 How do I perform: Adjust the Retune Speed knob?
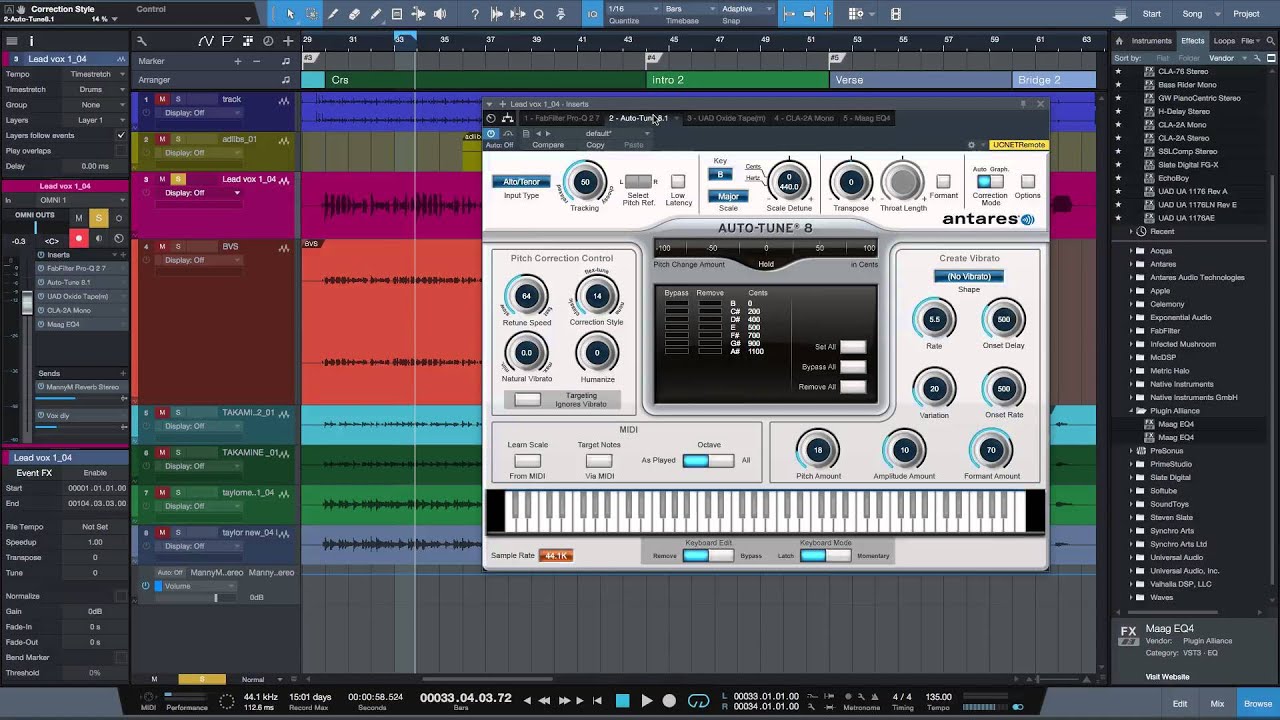coord(526,296)
